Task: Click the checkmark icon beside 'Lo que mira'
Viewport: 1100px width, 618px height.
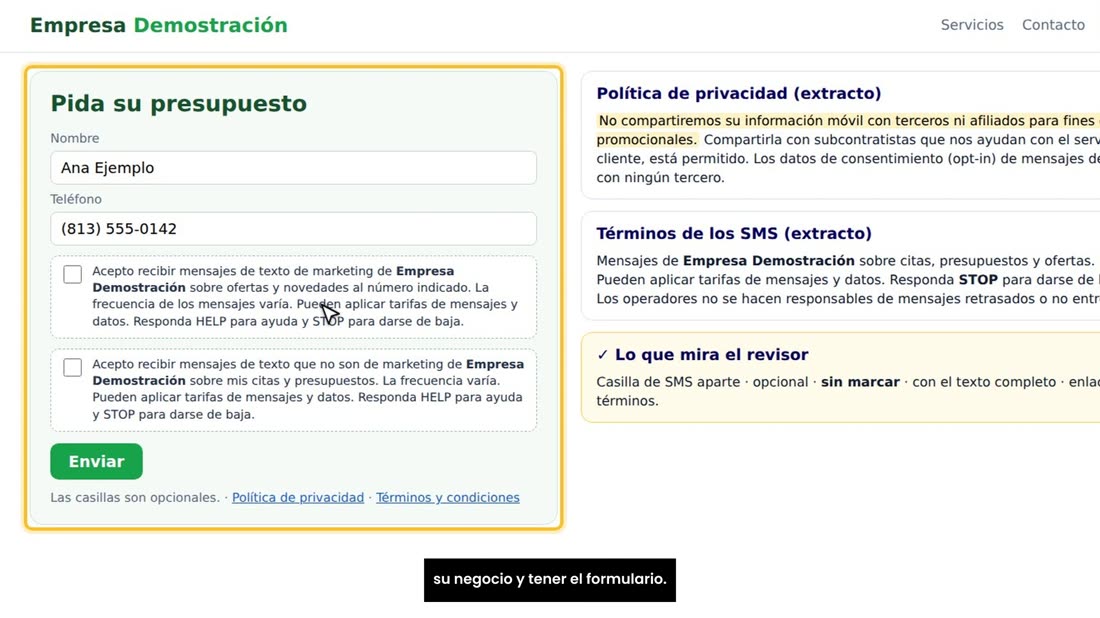Action: click(x=603, y=355)
